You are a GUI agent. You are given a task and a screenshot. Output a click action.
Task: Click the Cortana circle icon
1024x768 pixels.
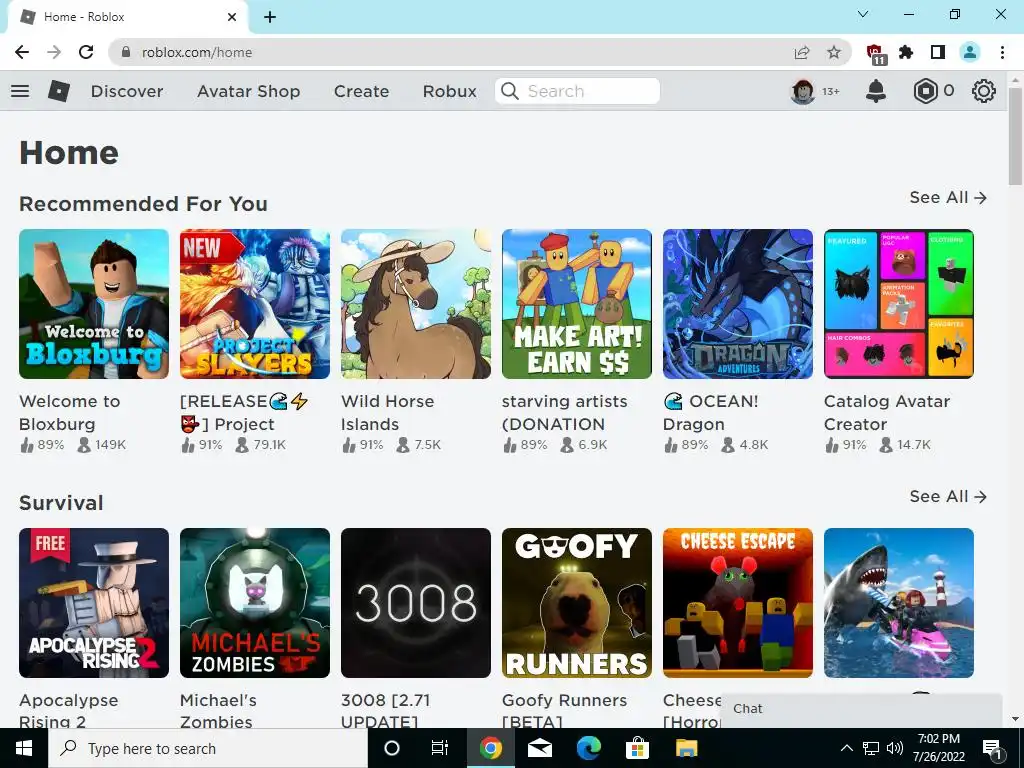point(392,748)
